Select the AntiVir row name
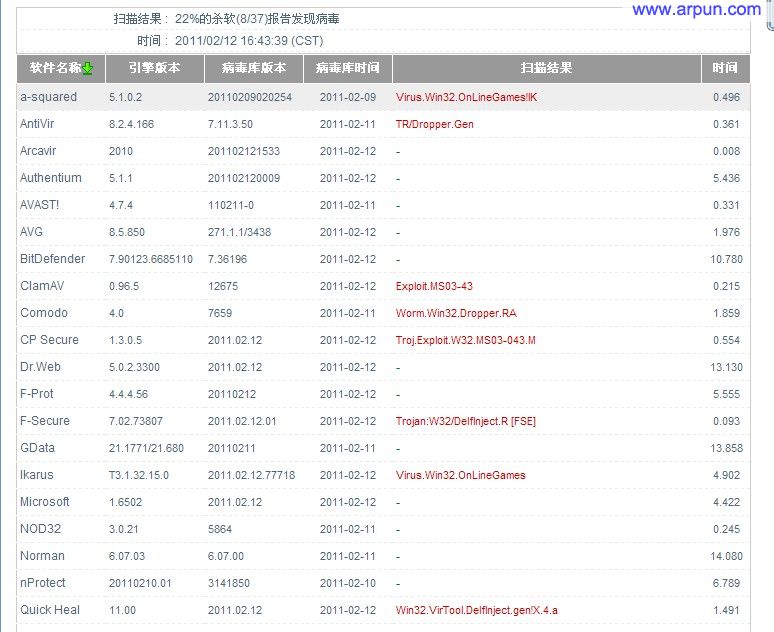Viewport: 774px width, 632px height. click(x=37, y=123)
